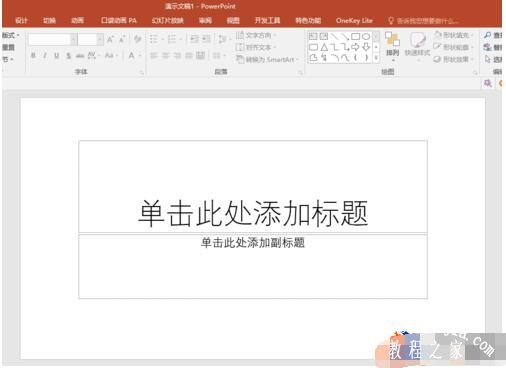
Task: Select the Arrow line shape
Action: pos(345,36)
